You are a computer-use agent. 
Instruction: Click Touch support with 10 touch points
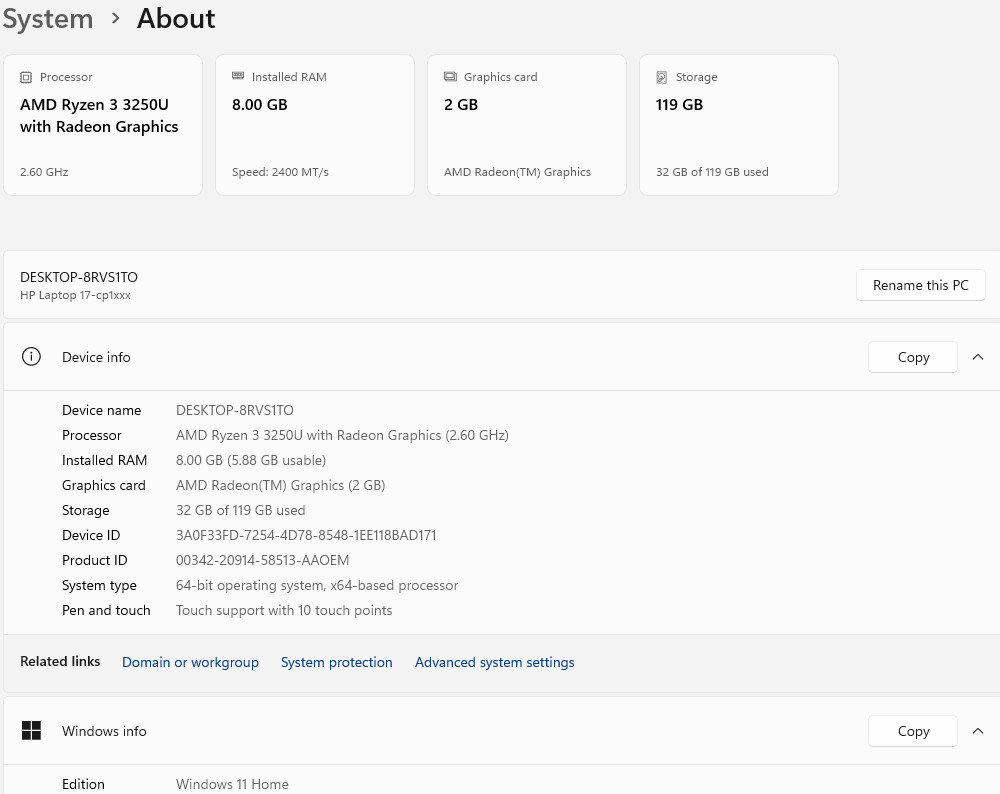[x=284, y=610]
